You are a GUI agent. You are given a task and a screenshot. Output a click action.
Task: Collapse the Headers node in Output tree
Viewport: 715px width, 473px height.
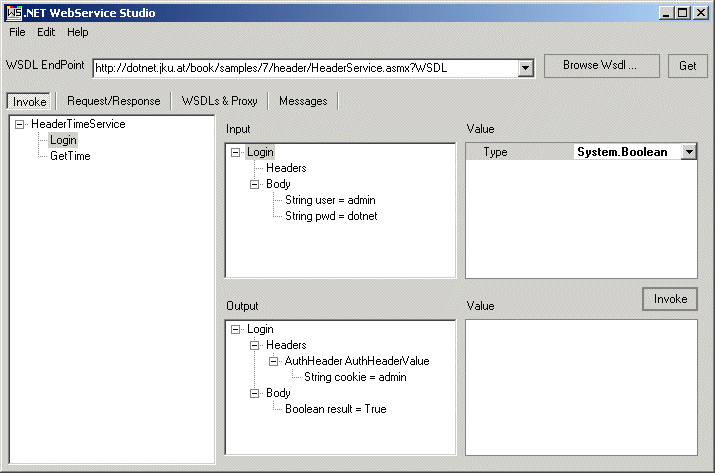coord(254,345)
